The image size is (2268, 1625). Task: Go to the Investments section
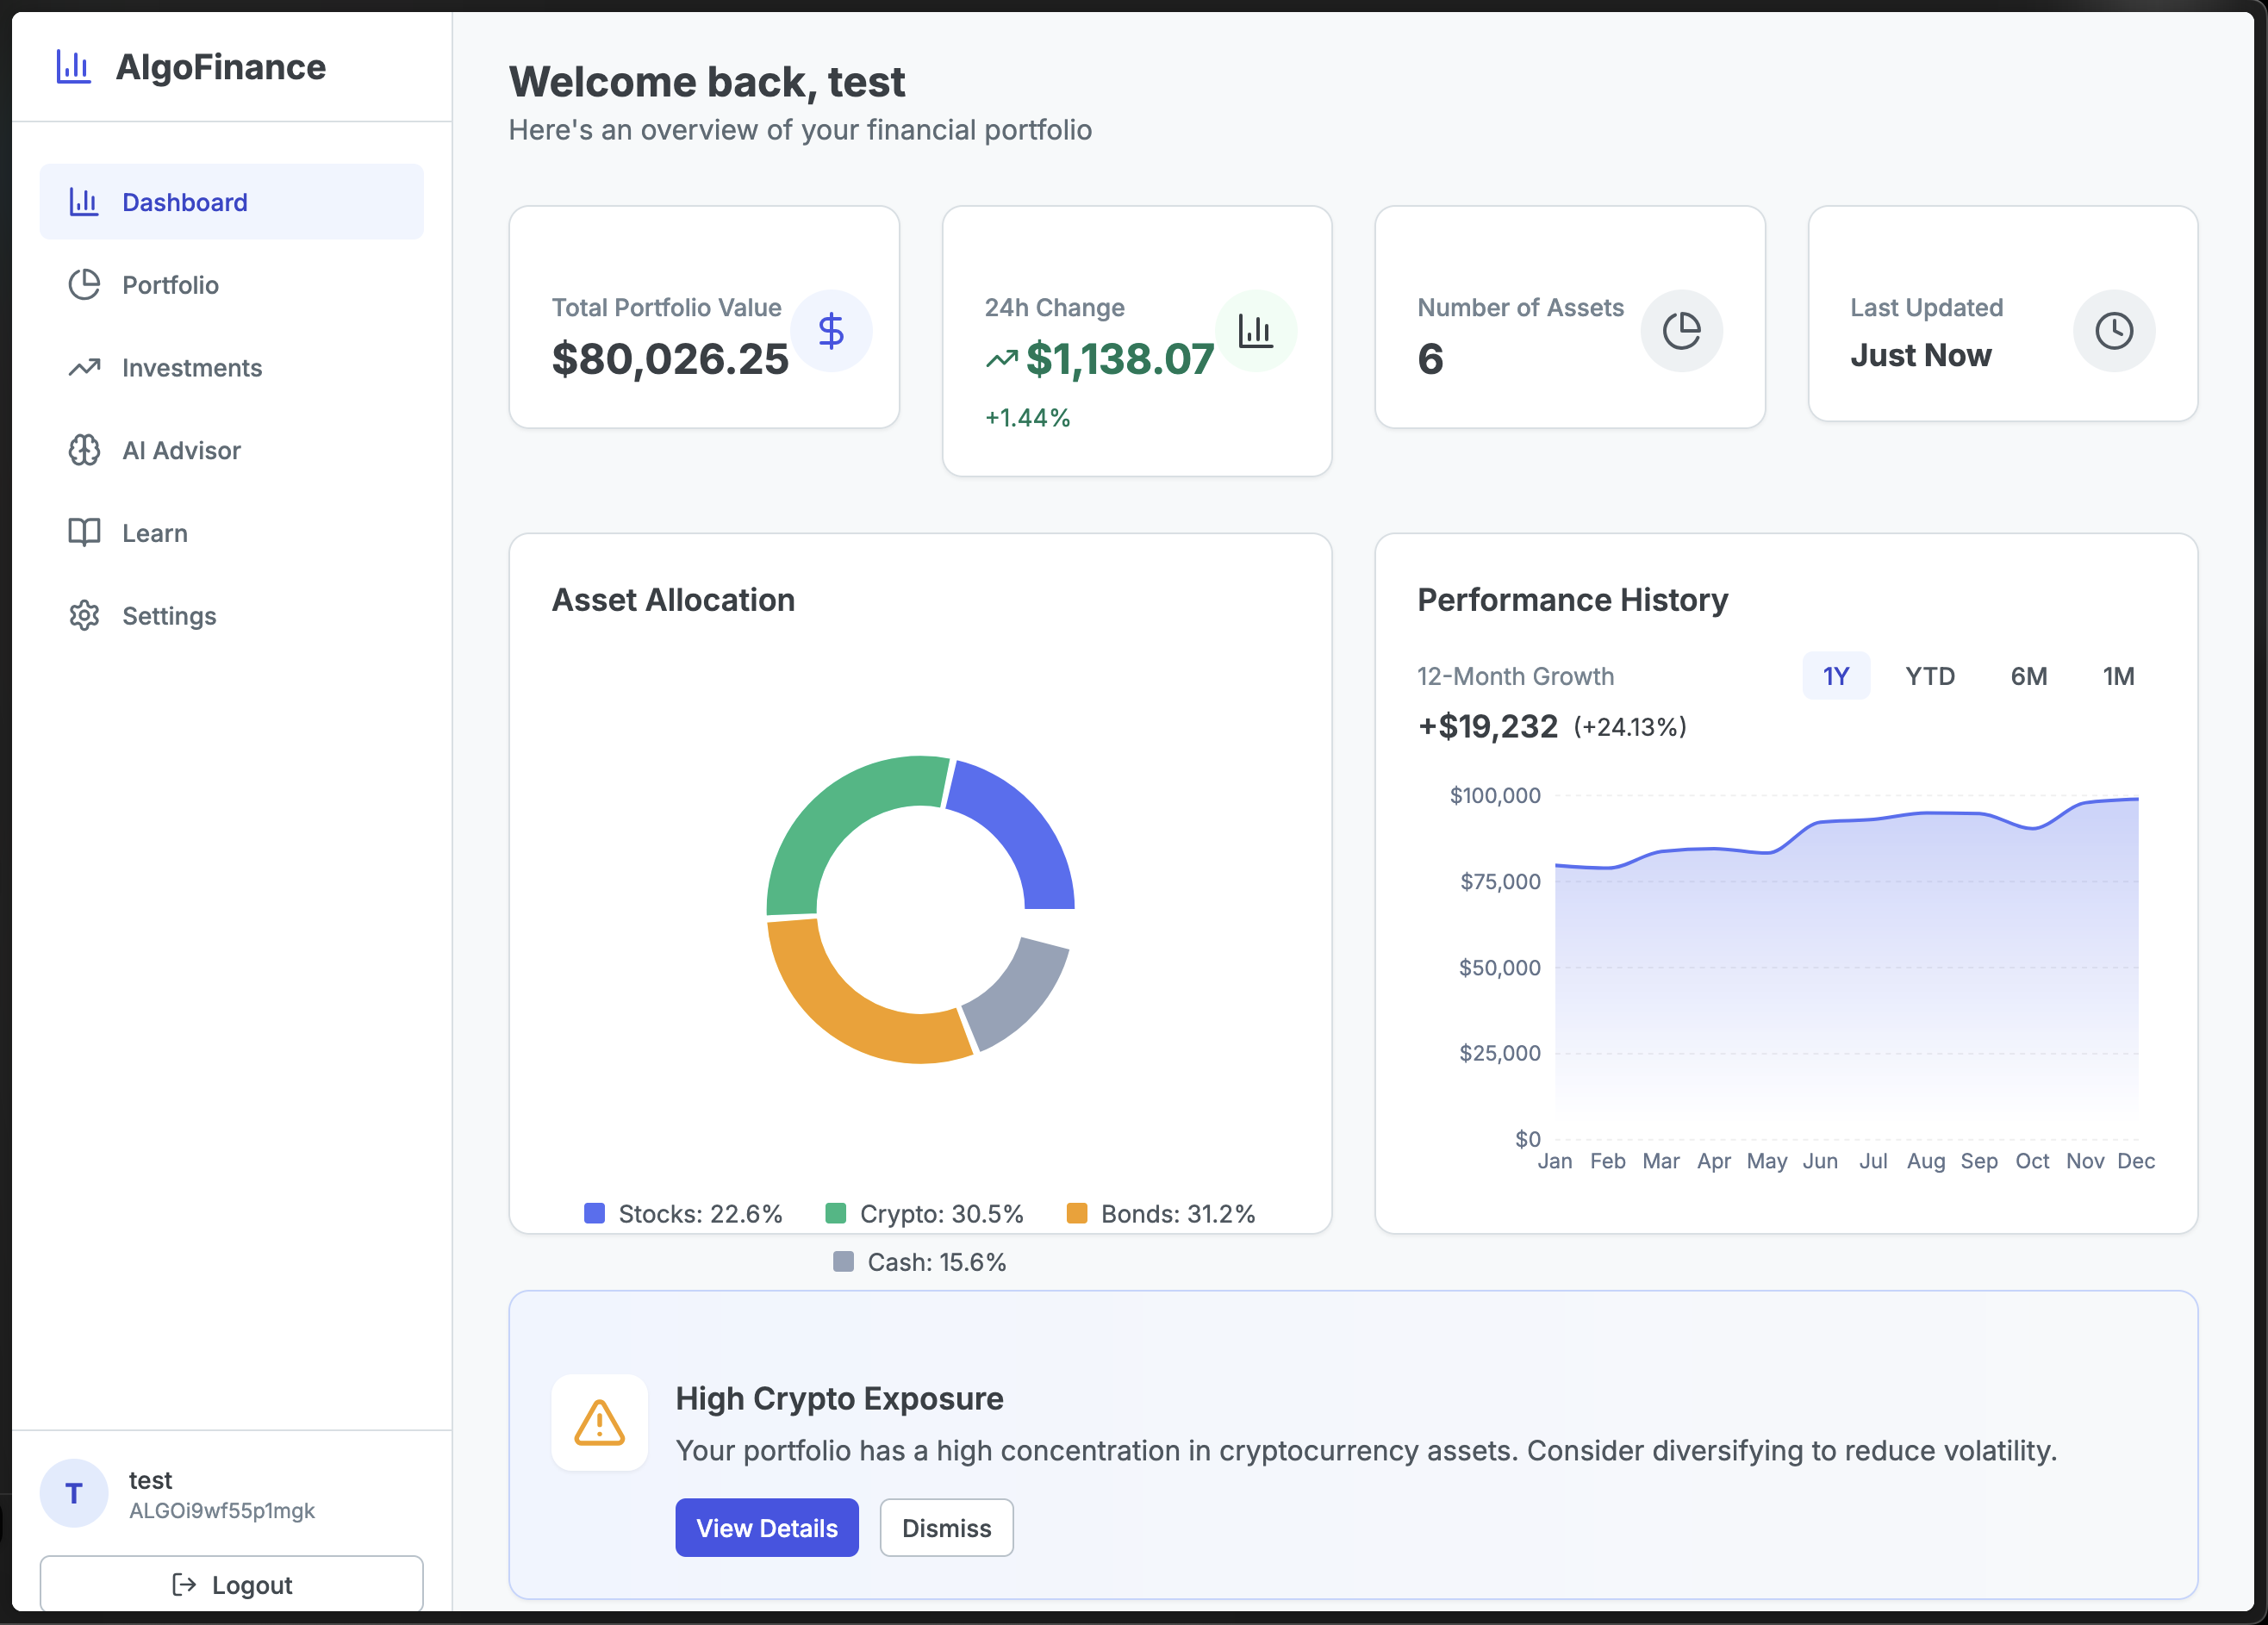coord(191,368)
